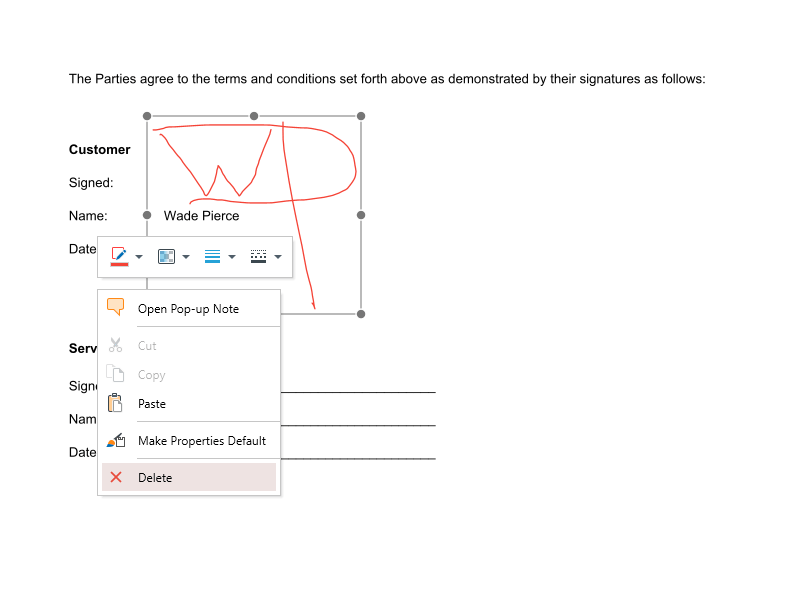The width and height of the screenshot is (786, 600).
Task: Click the name text Wade Pierce
Action: (201, 215)
